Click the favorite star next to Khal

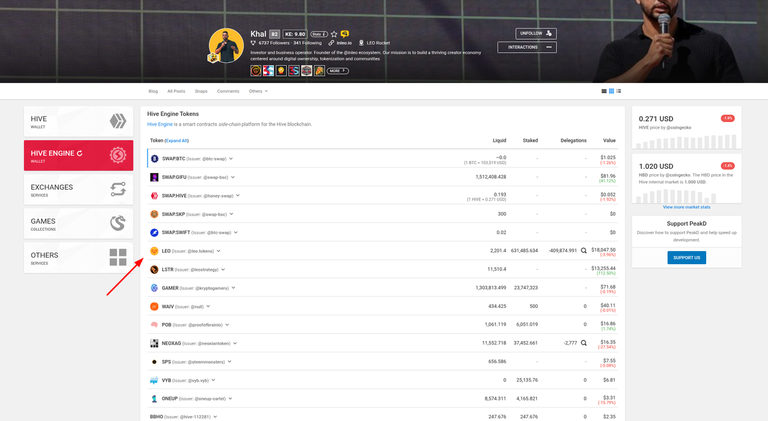click(334, 34)
